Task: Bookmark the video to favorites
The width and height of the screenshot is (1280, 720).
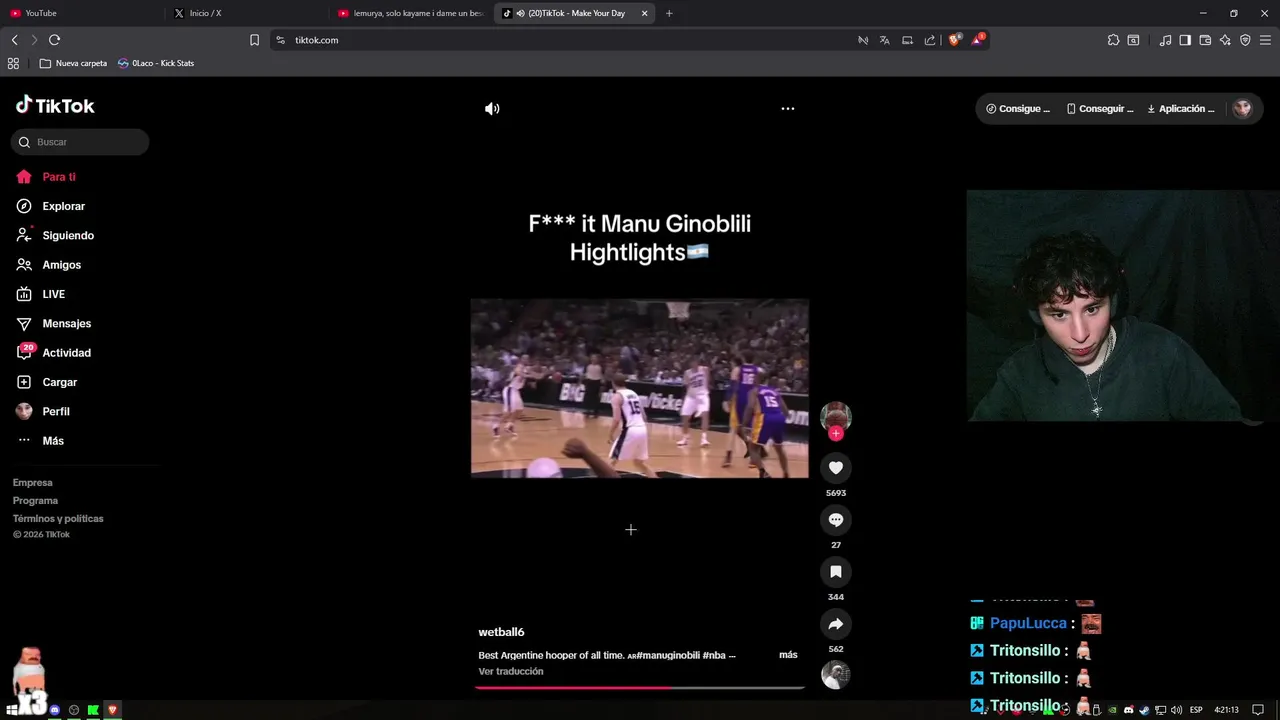Action: tap(836, 571)
